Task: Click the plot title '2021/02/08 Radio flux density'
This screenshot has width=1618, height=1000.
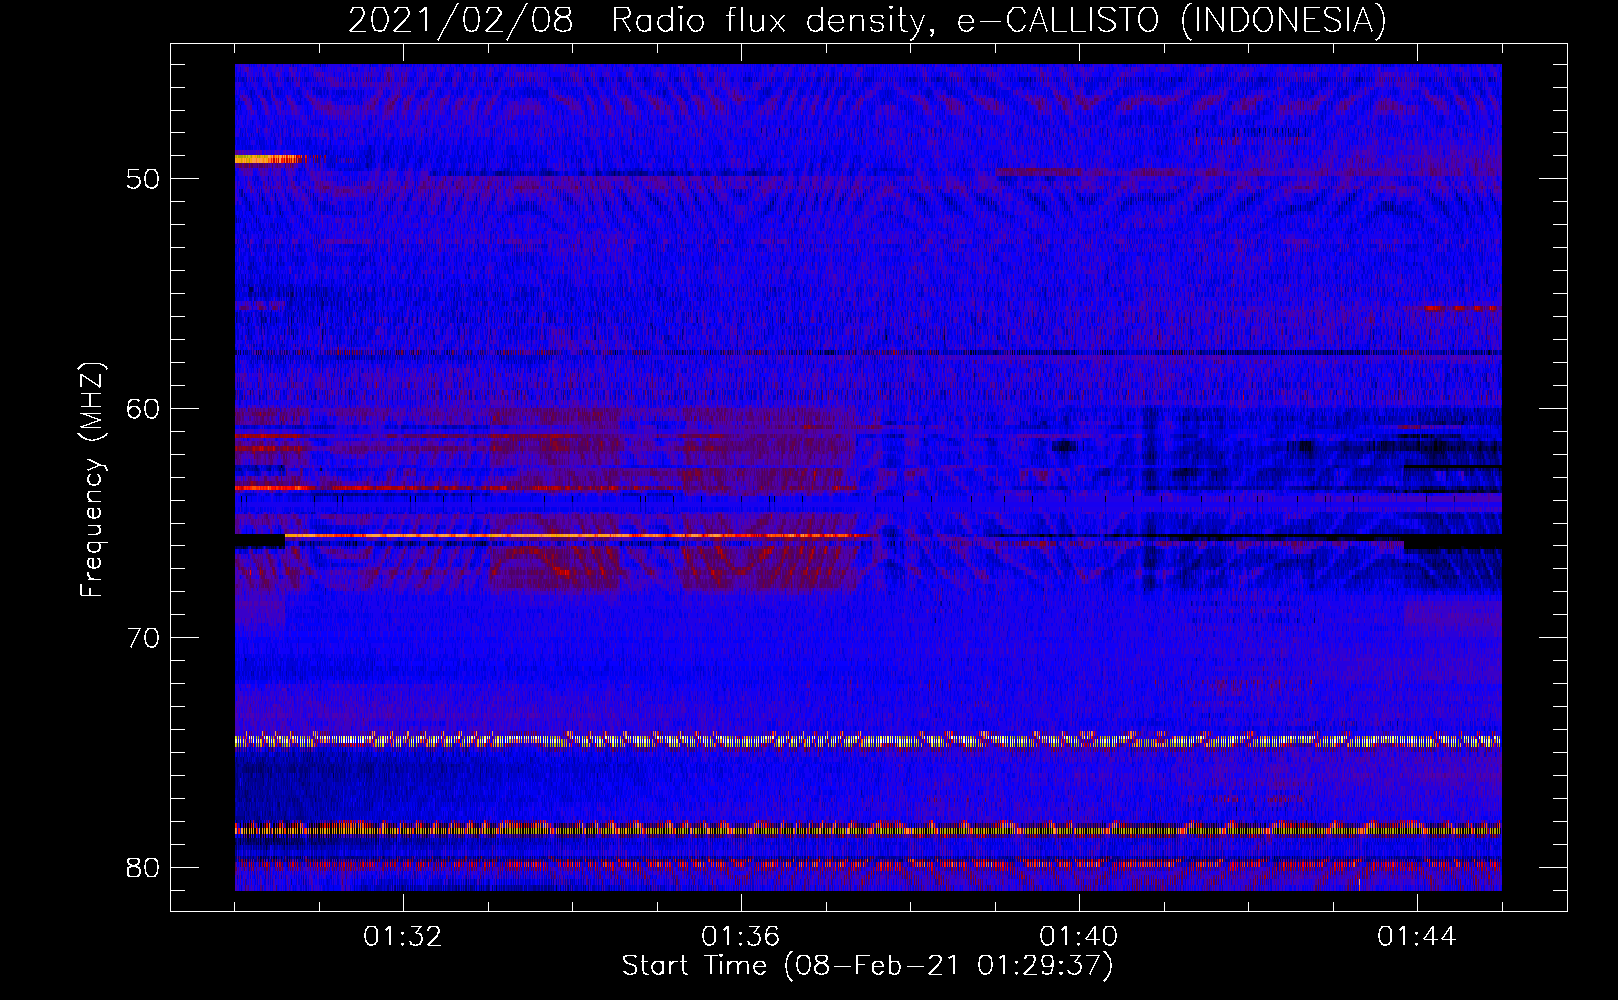Action: [x=867, y=20]
